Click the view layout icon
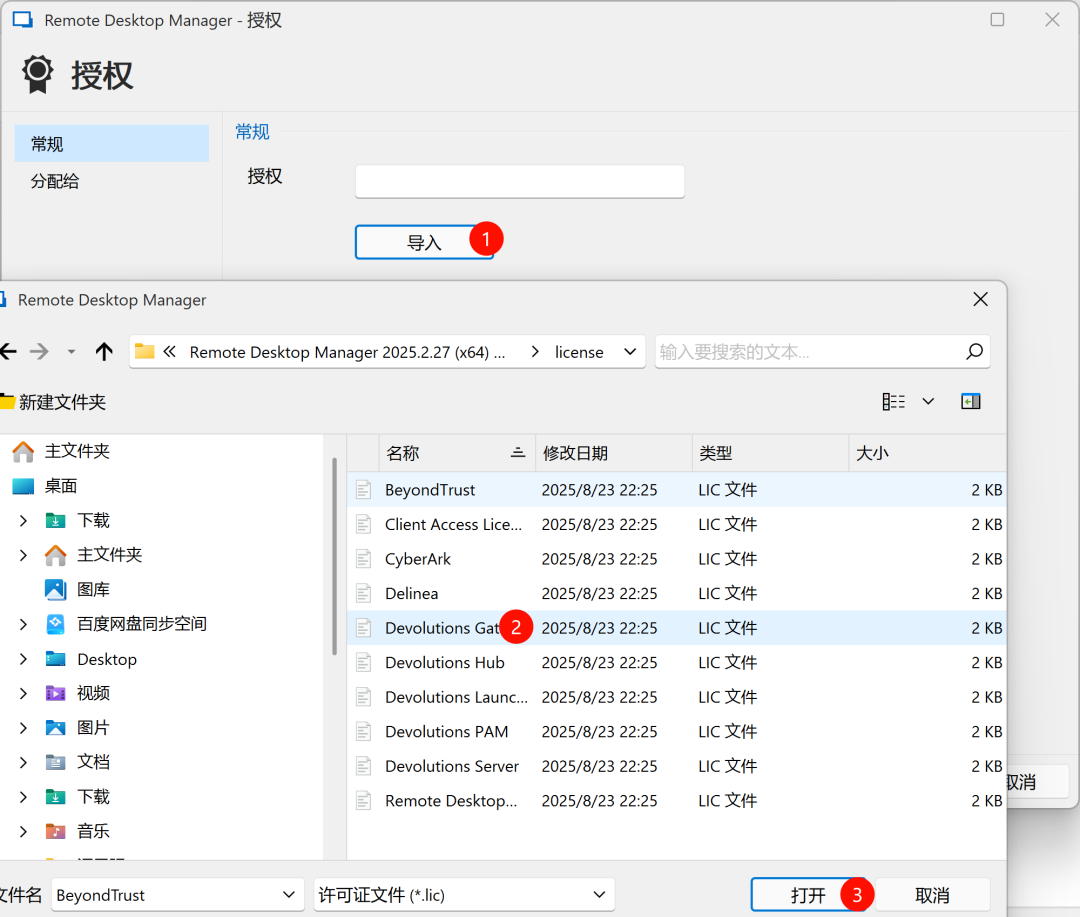The height and width of the screenshot is (917, 1080). 893,402
